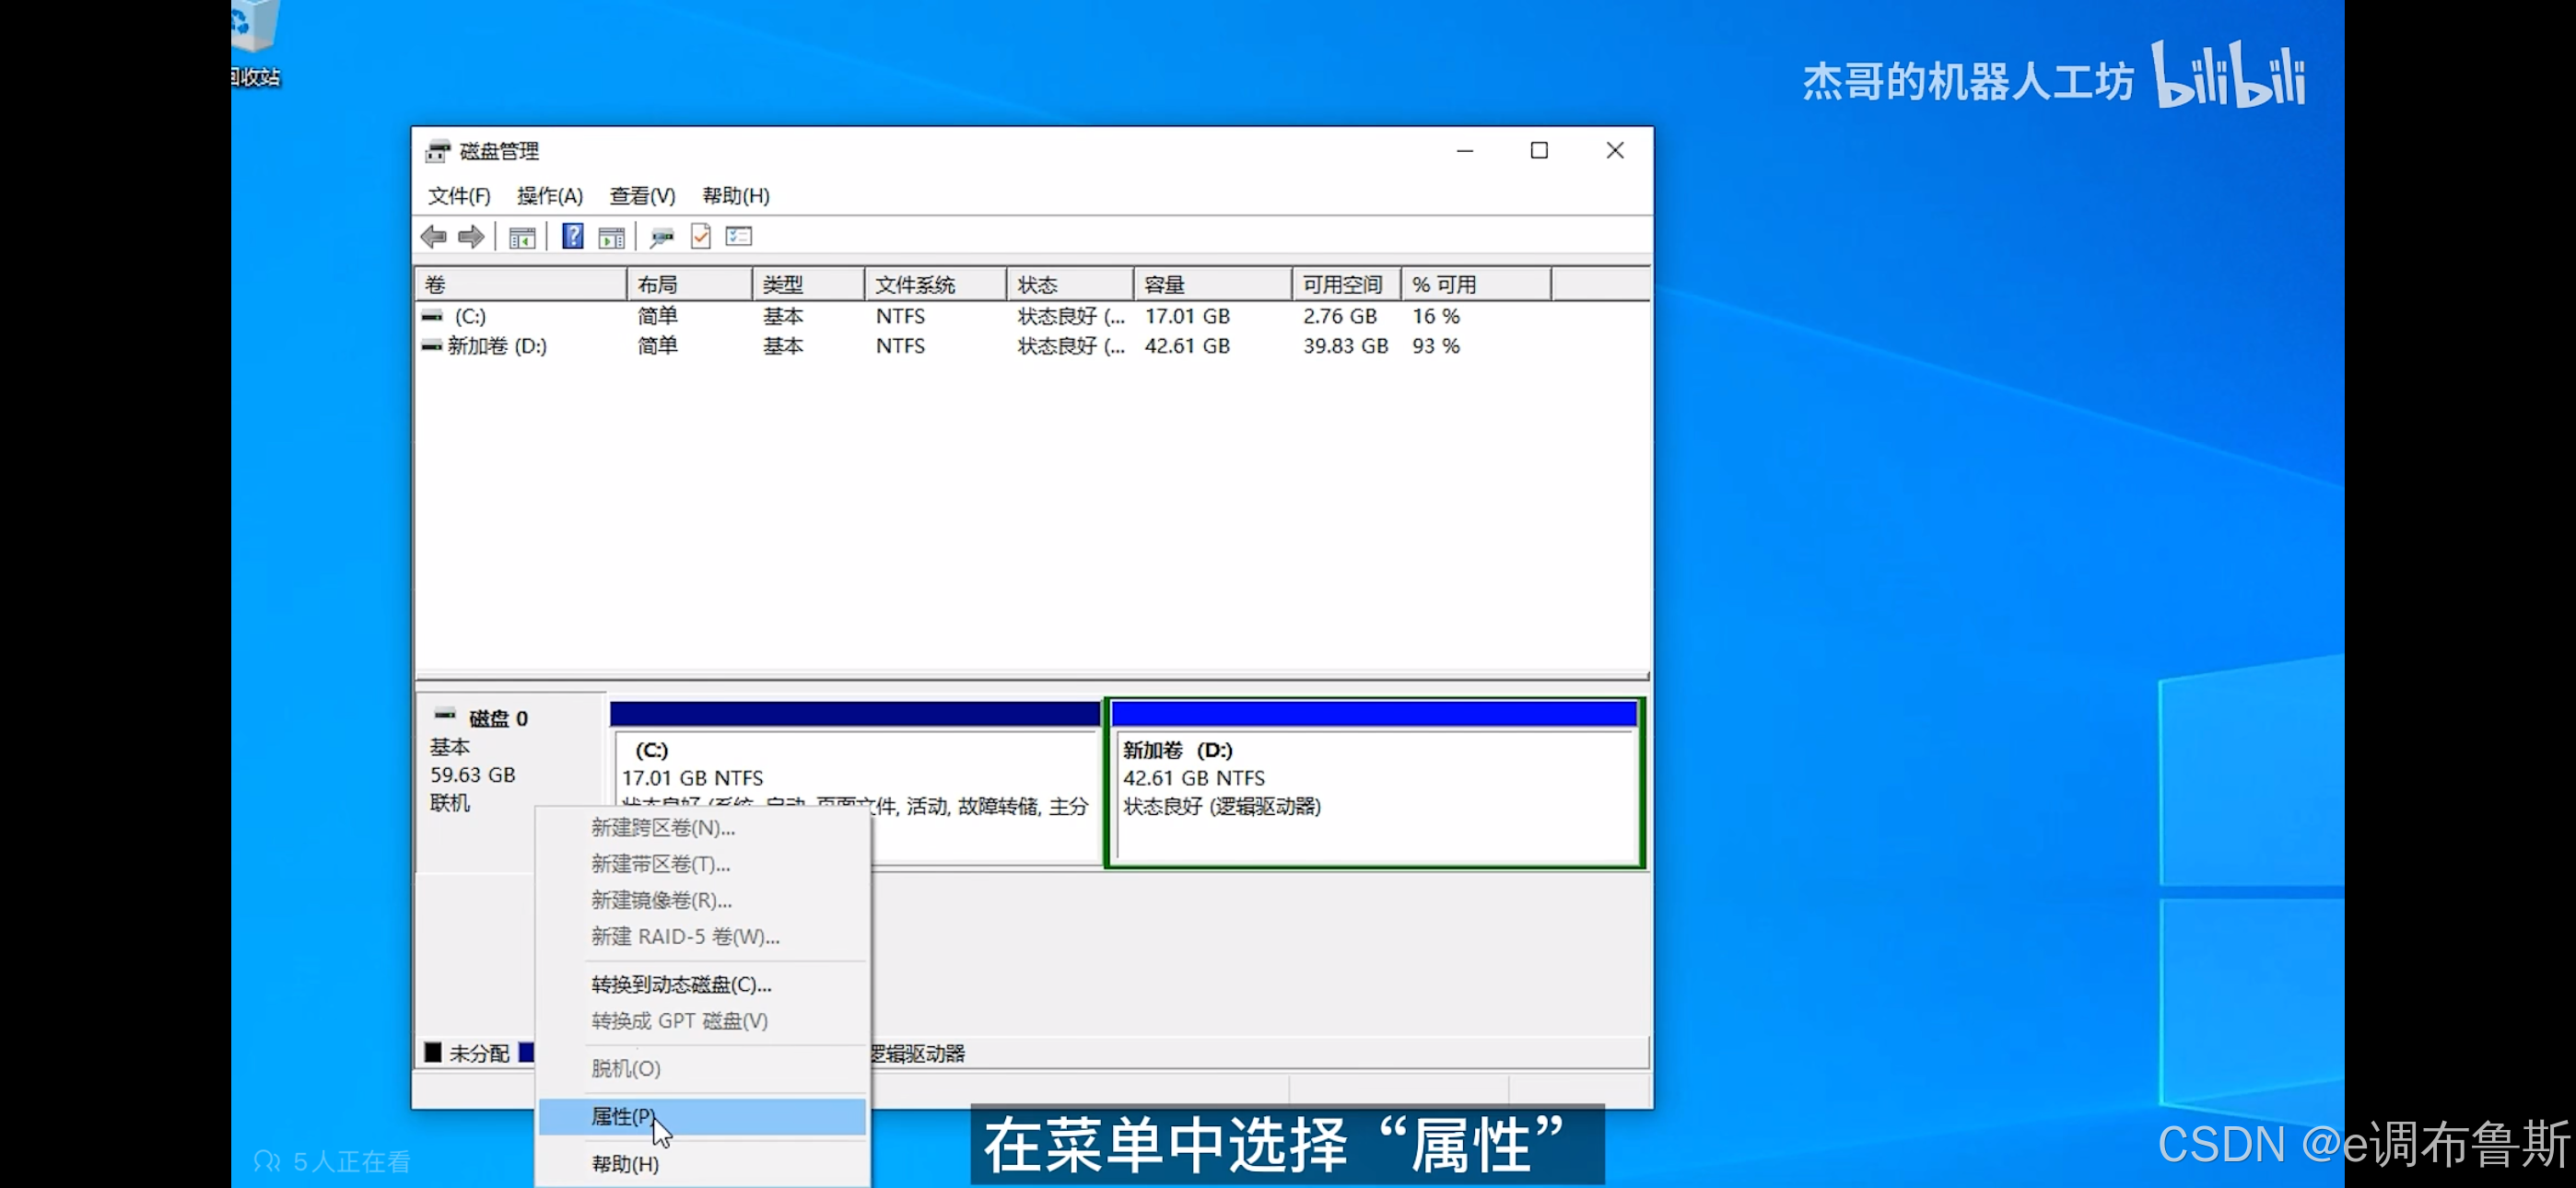Sort by the 状态 column header
The height and width of the screenshot is (1188, 2576).
[1070, 285]
